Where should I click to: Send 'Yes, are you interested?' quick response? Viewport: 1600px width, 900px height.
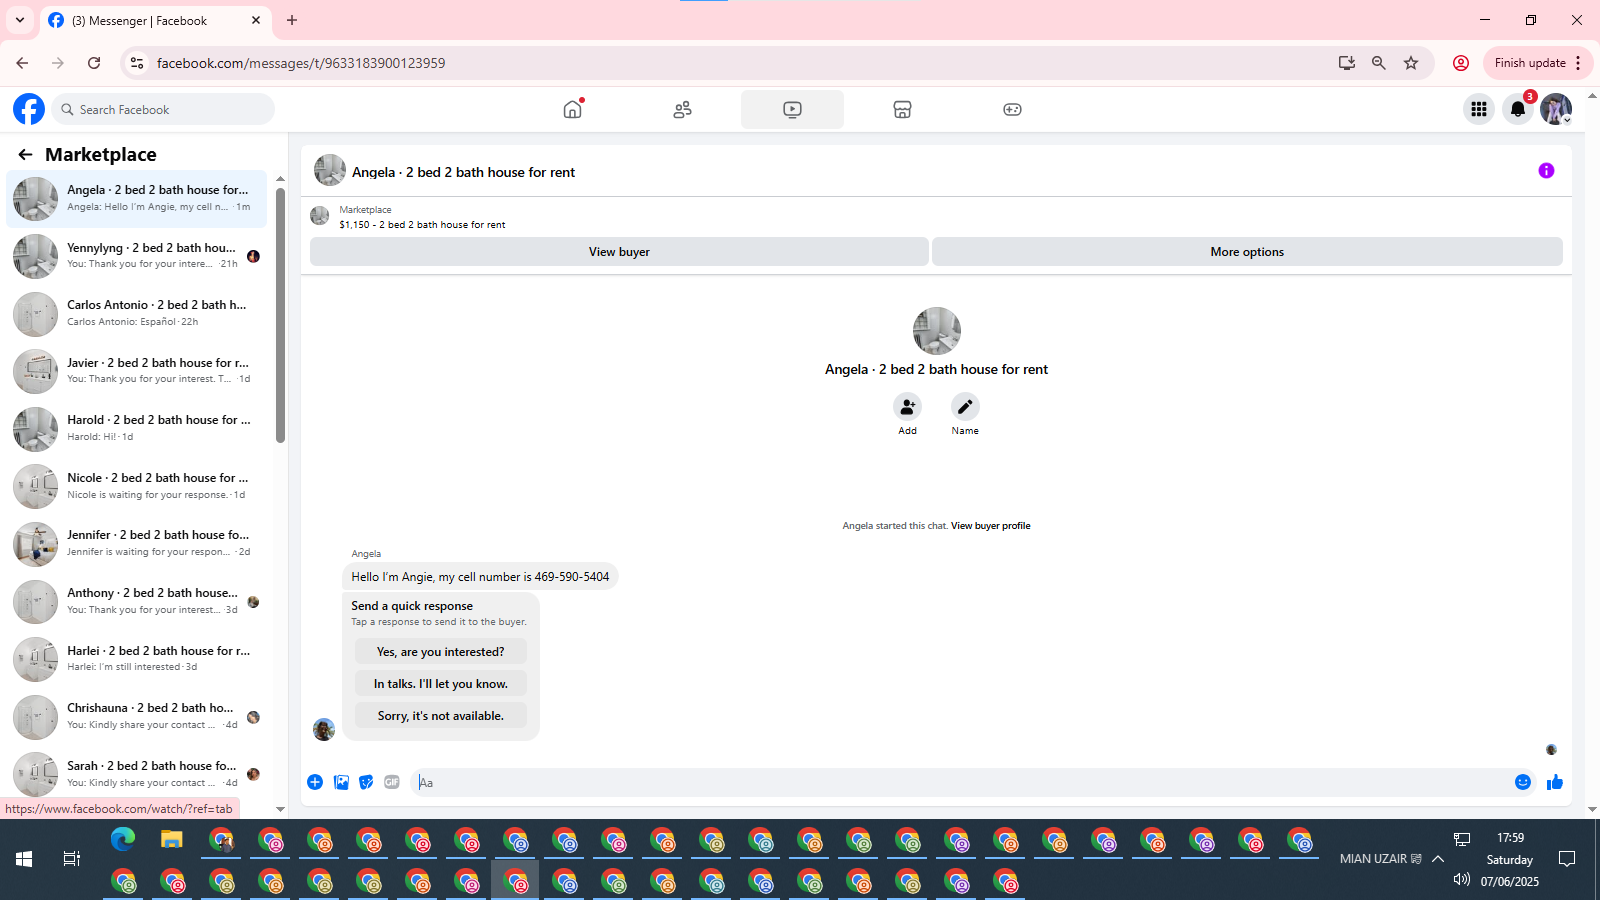(x=441, y=652)
